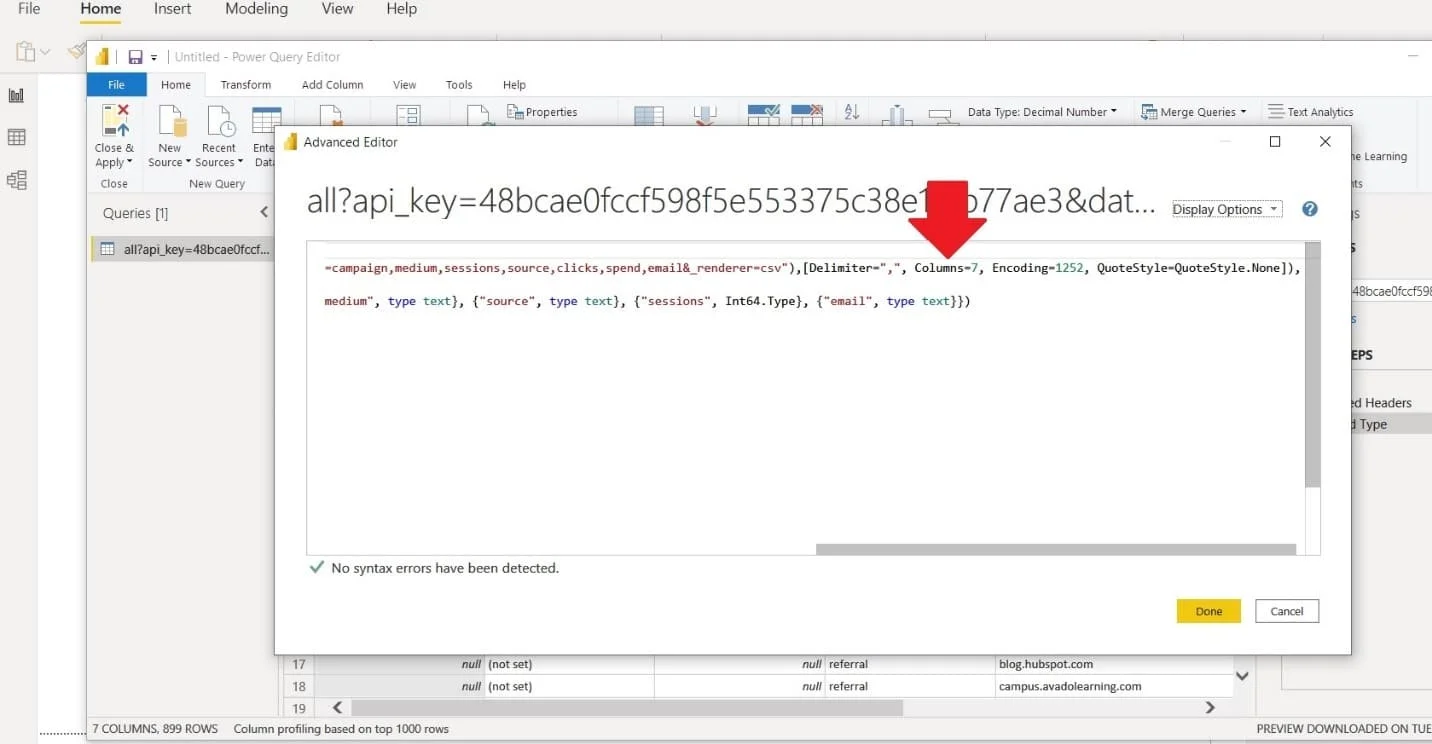The width and height of the screenshot is (1432, 744).
Task: Open Power BI main Modeling tab
Action: 256,9
